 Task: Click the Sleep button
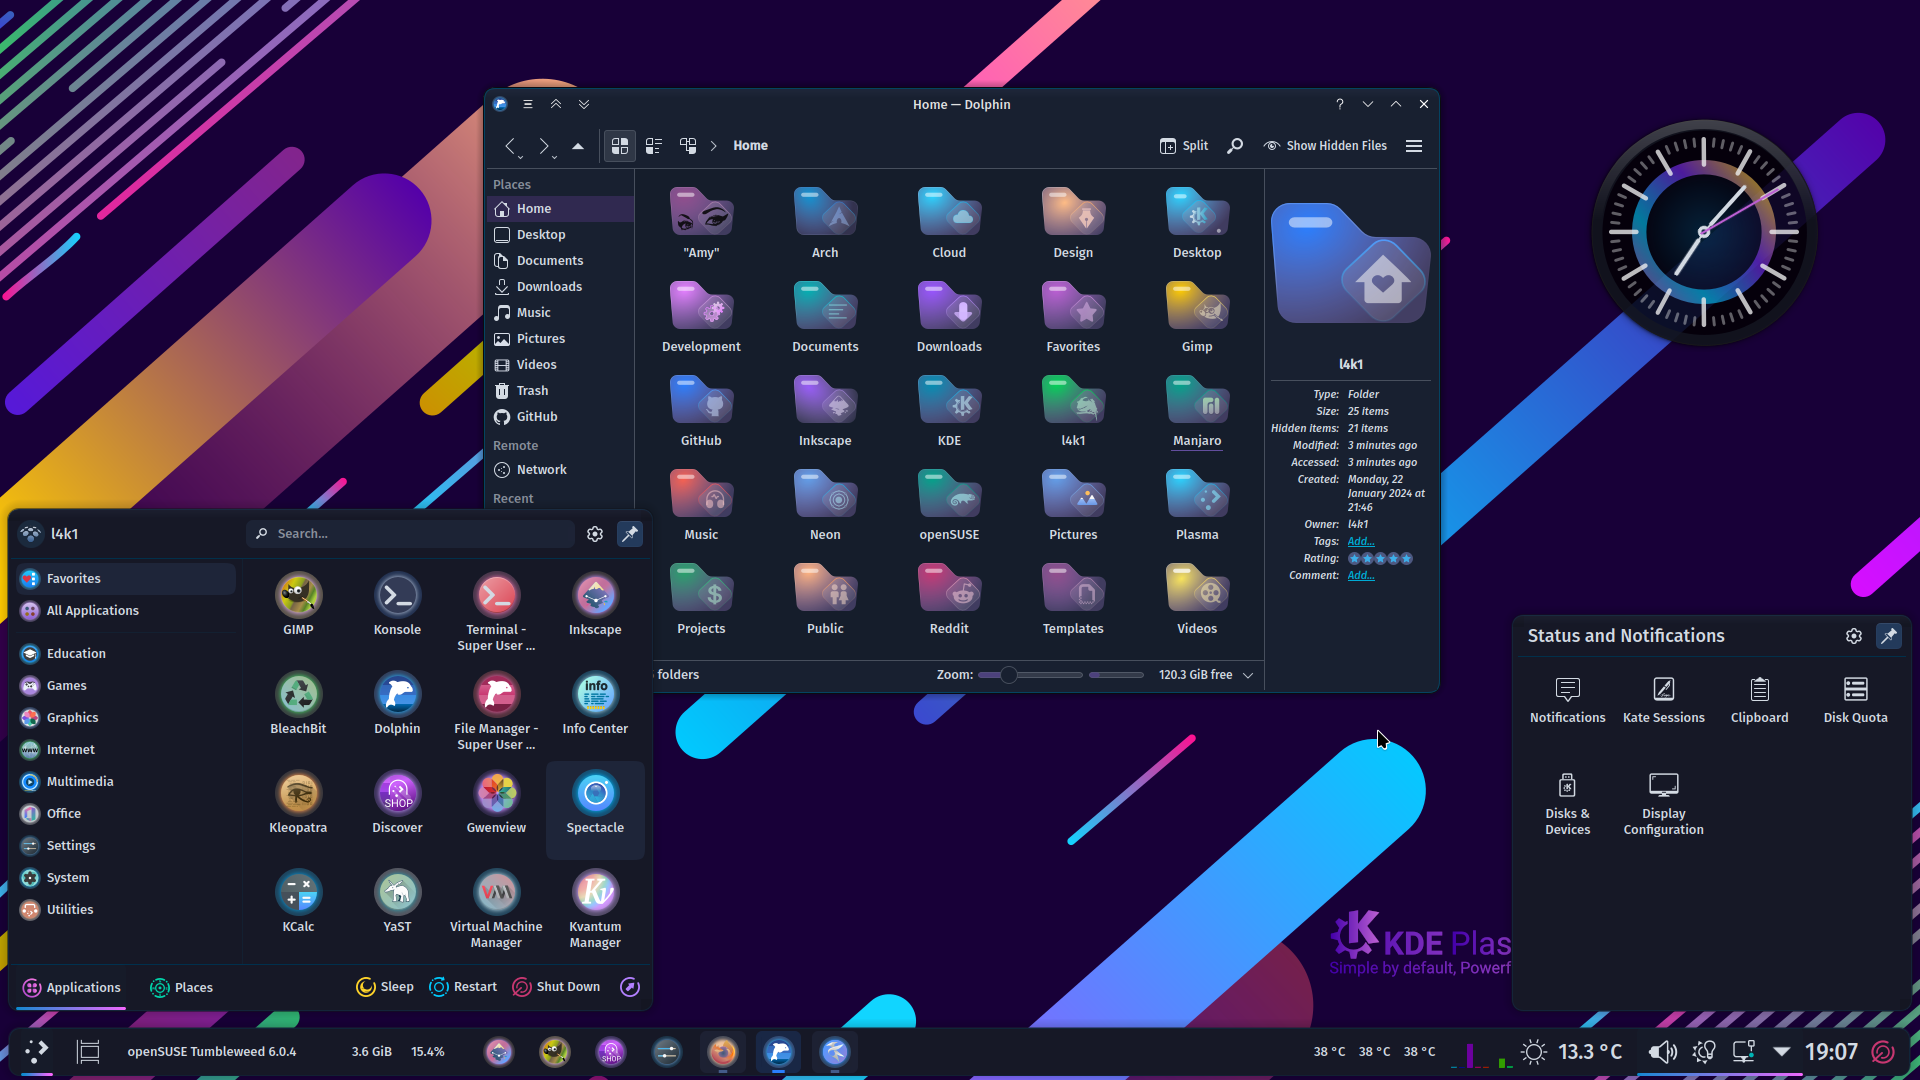click(385, 987)
